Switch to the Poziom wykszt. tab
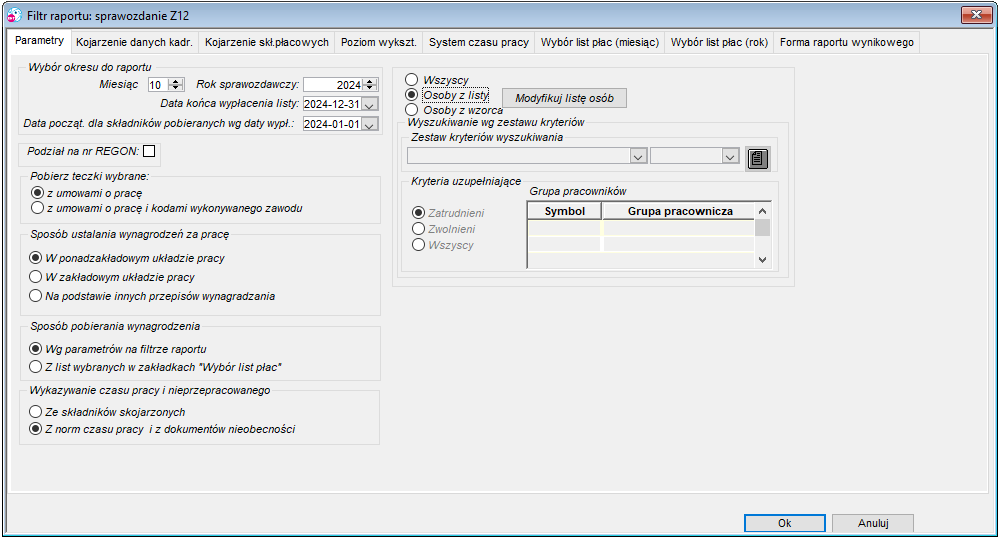This screenshot has height=539, width=998. [x=379, y=42]
